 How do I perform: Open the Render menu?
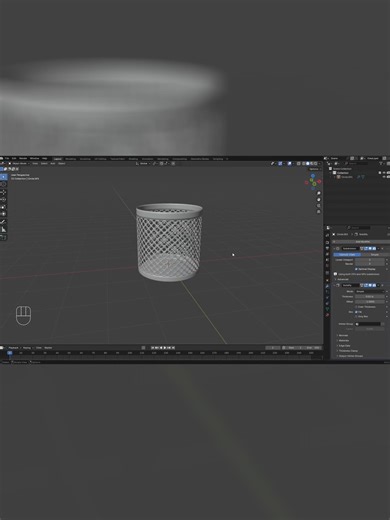pyautogui.click(x=23, y=158)
